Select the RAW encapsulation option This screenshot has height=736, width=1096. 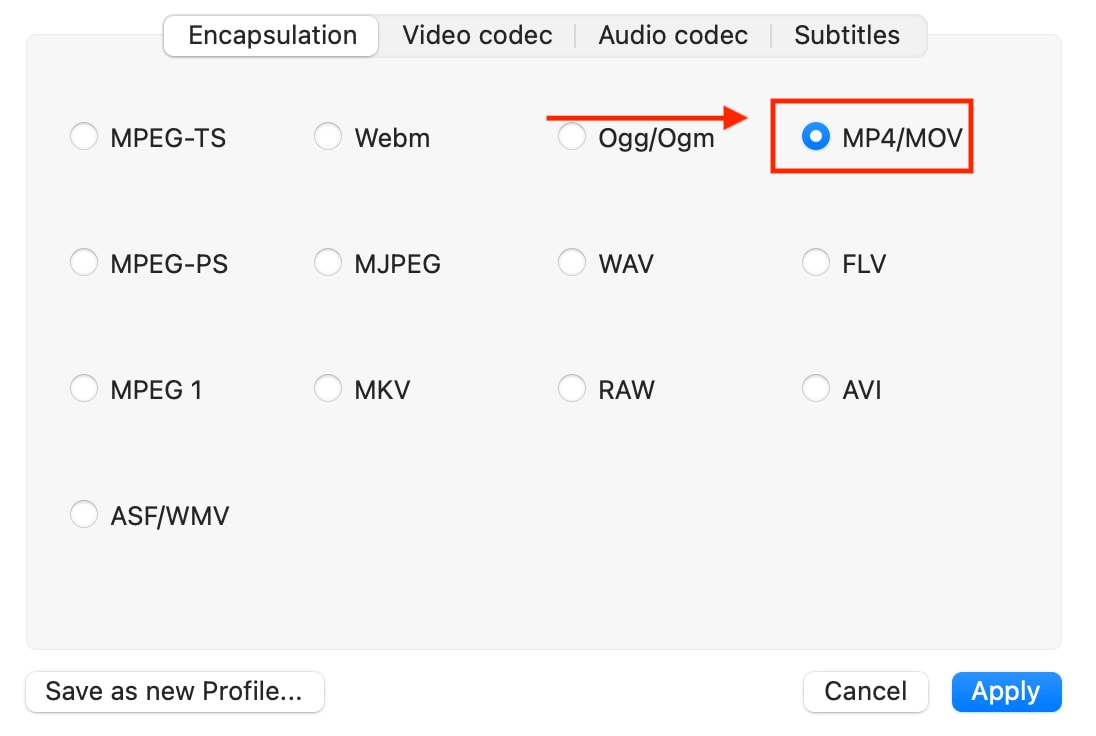572,389
